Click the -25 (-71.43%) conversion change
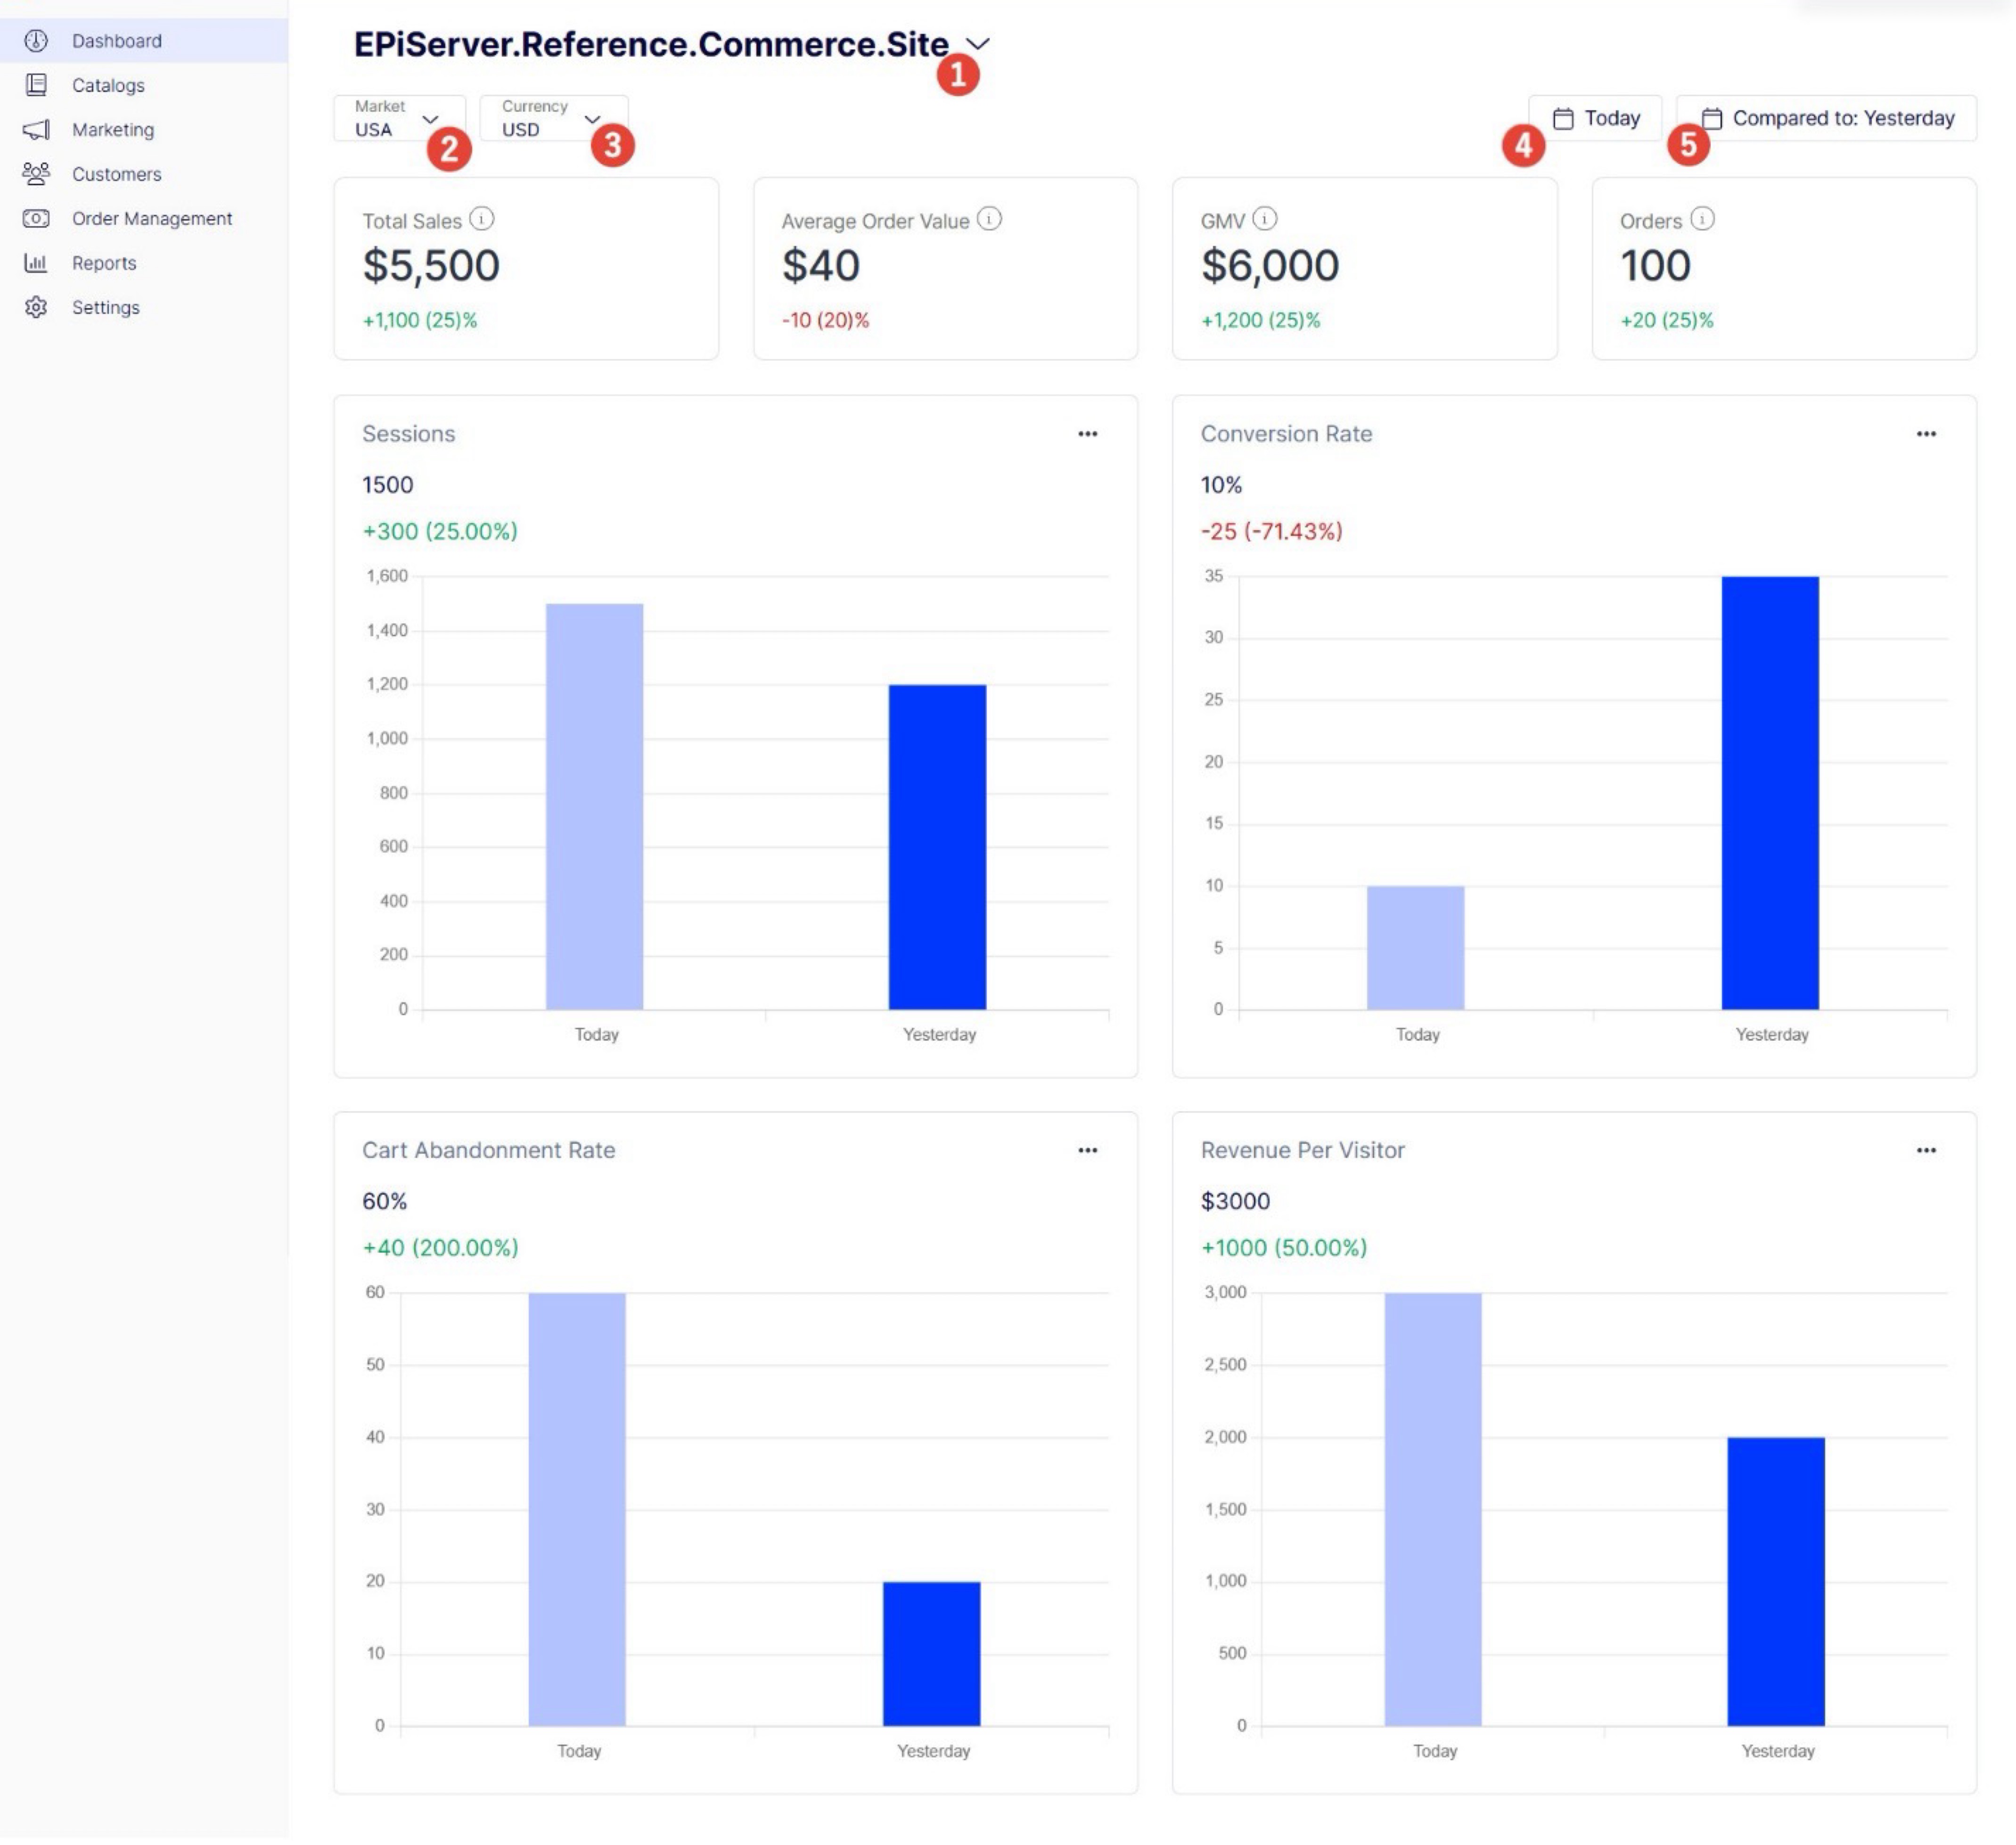Screen dimensions: 2016x1845 click(1272, 532)
